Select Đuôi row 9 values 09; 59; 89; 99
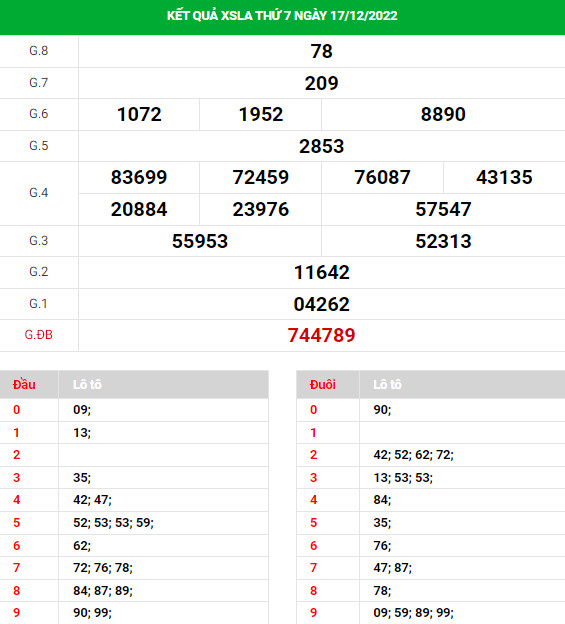Image resolution: width=565 pixels, height=624 pixels. pos(413,613)
